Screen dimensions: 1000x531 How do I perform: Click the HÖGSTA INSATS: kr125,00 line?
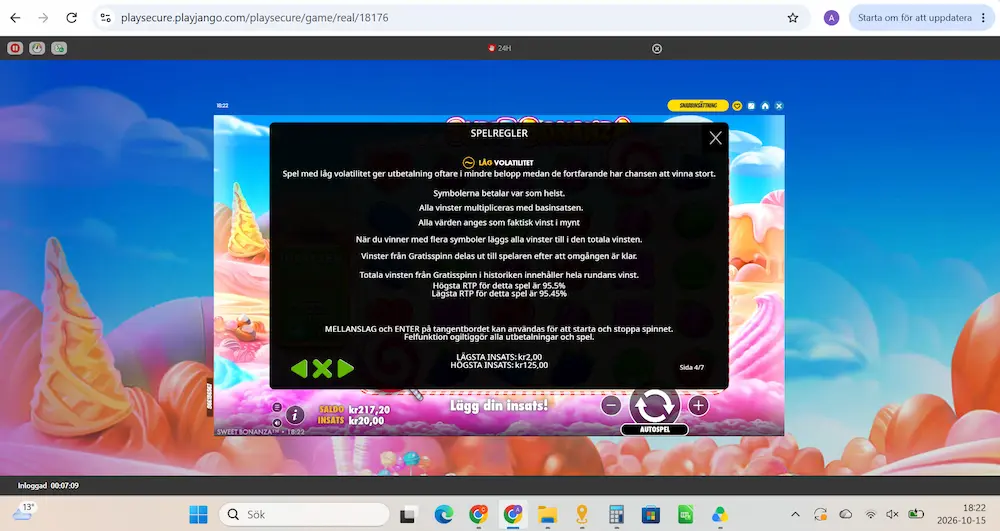499,365
